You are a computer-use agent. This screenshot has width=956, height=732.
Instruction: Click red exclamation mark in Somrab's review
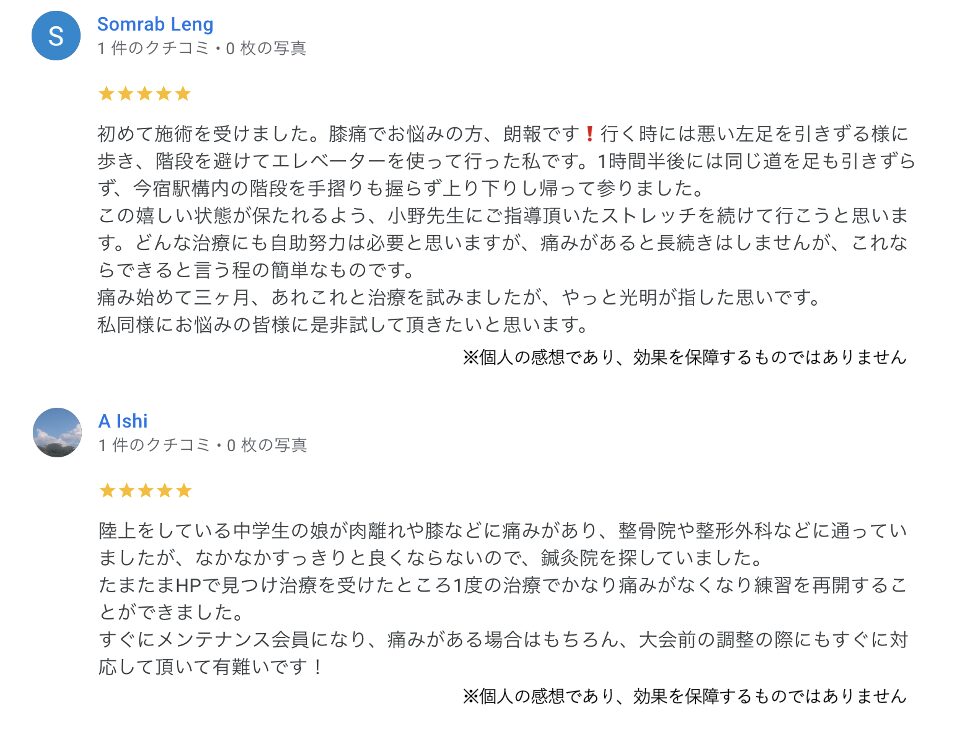590,133
